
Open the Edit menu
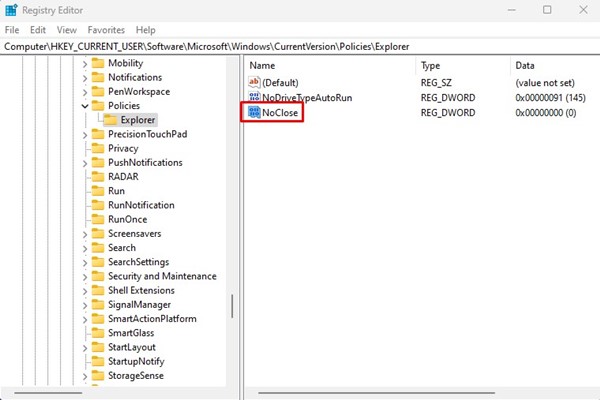pos(38,30)
